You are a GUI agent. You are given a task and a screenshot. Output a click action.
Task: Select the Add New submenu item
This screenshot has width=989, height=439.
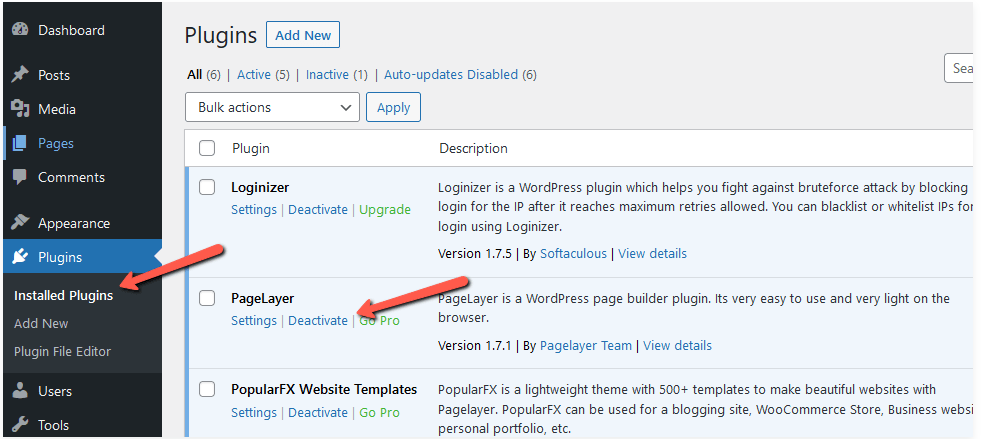click(x=41, y=324)
